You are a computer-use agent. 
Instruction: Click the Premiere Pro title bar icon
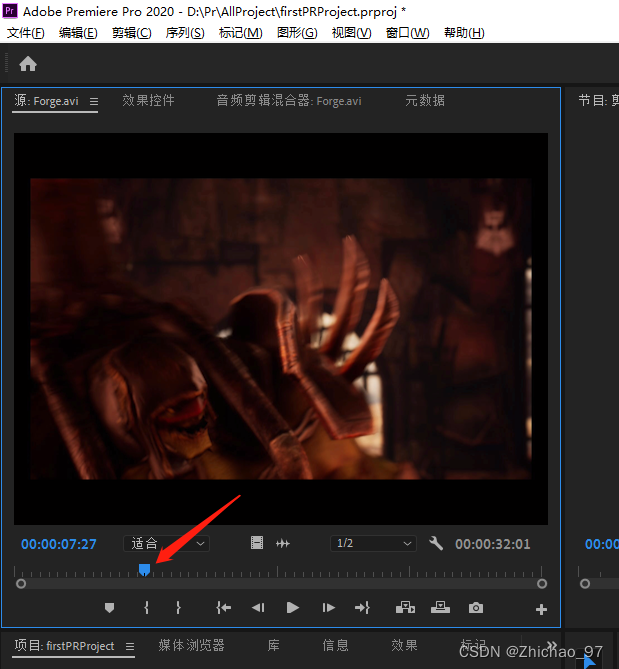coord(10,11)
